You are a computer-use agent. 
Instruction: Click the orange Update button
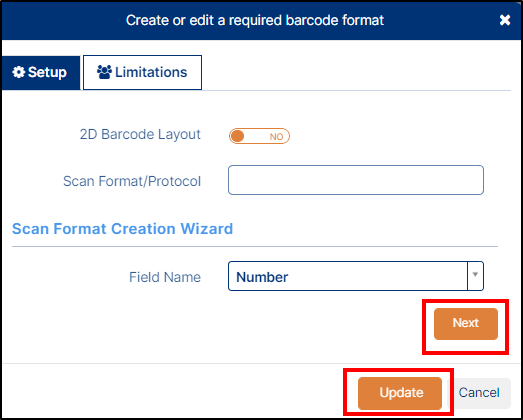400,393
